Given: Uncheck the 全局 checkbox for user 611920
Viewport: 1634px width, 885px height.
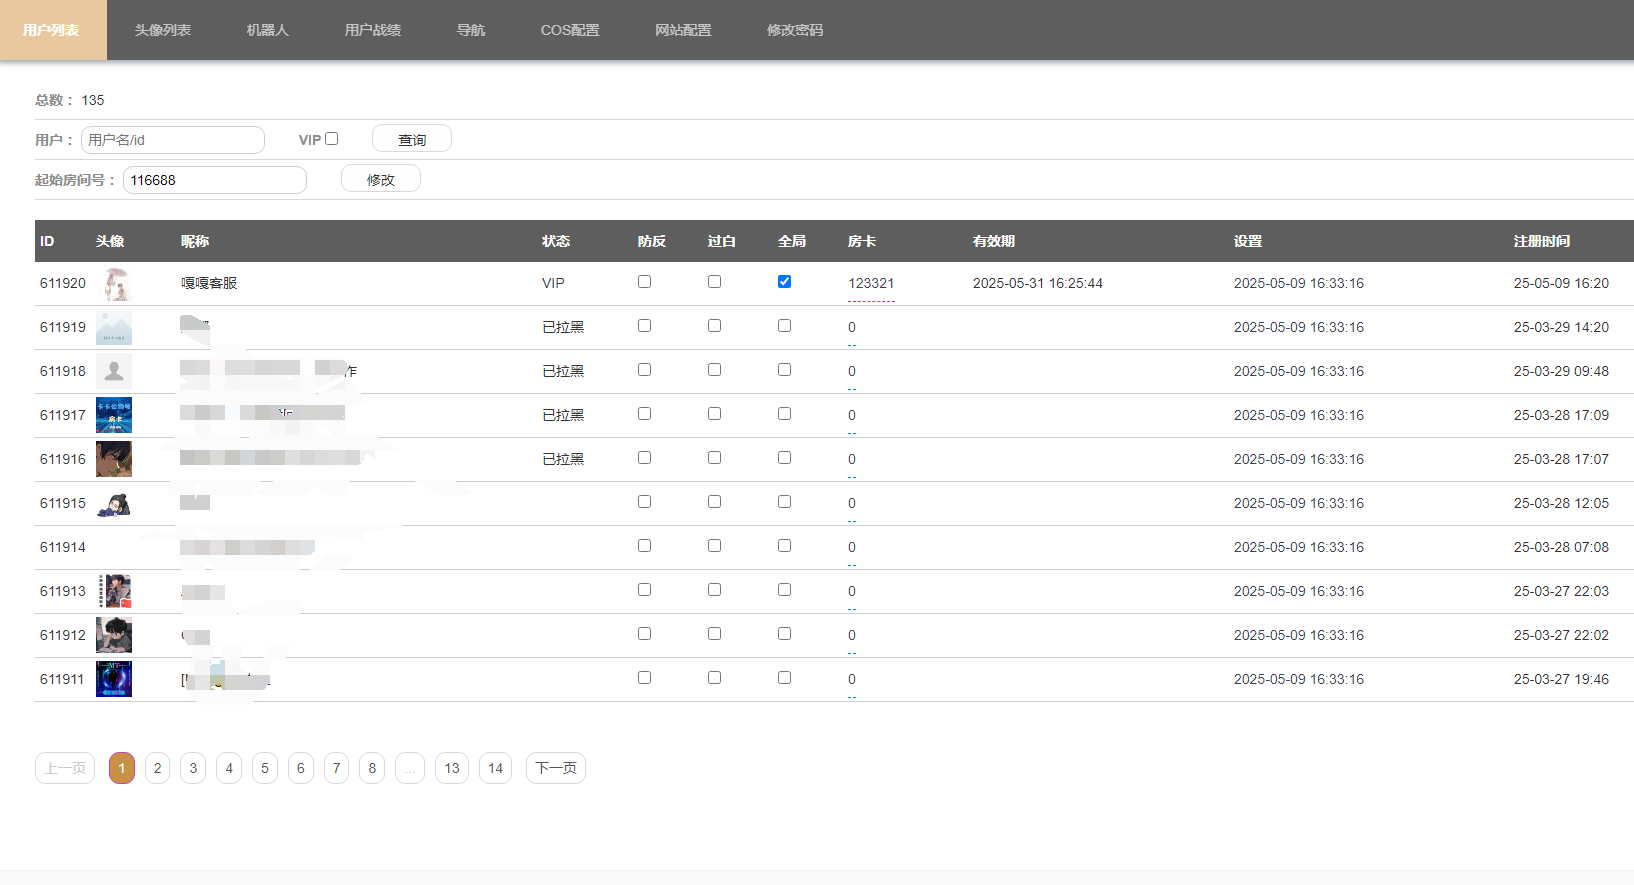Looking at the screenshot, I should [x=784, y=282].
